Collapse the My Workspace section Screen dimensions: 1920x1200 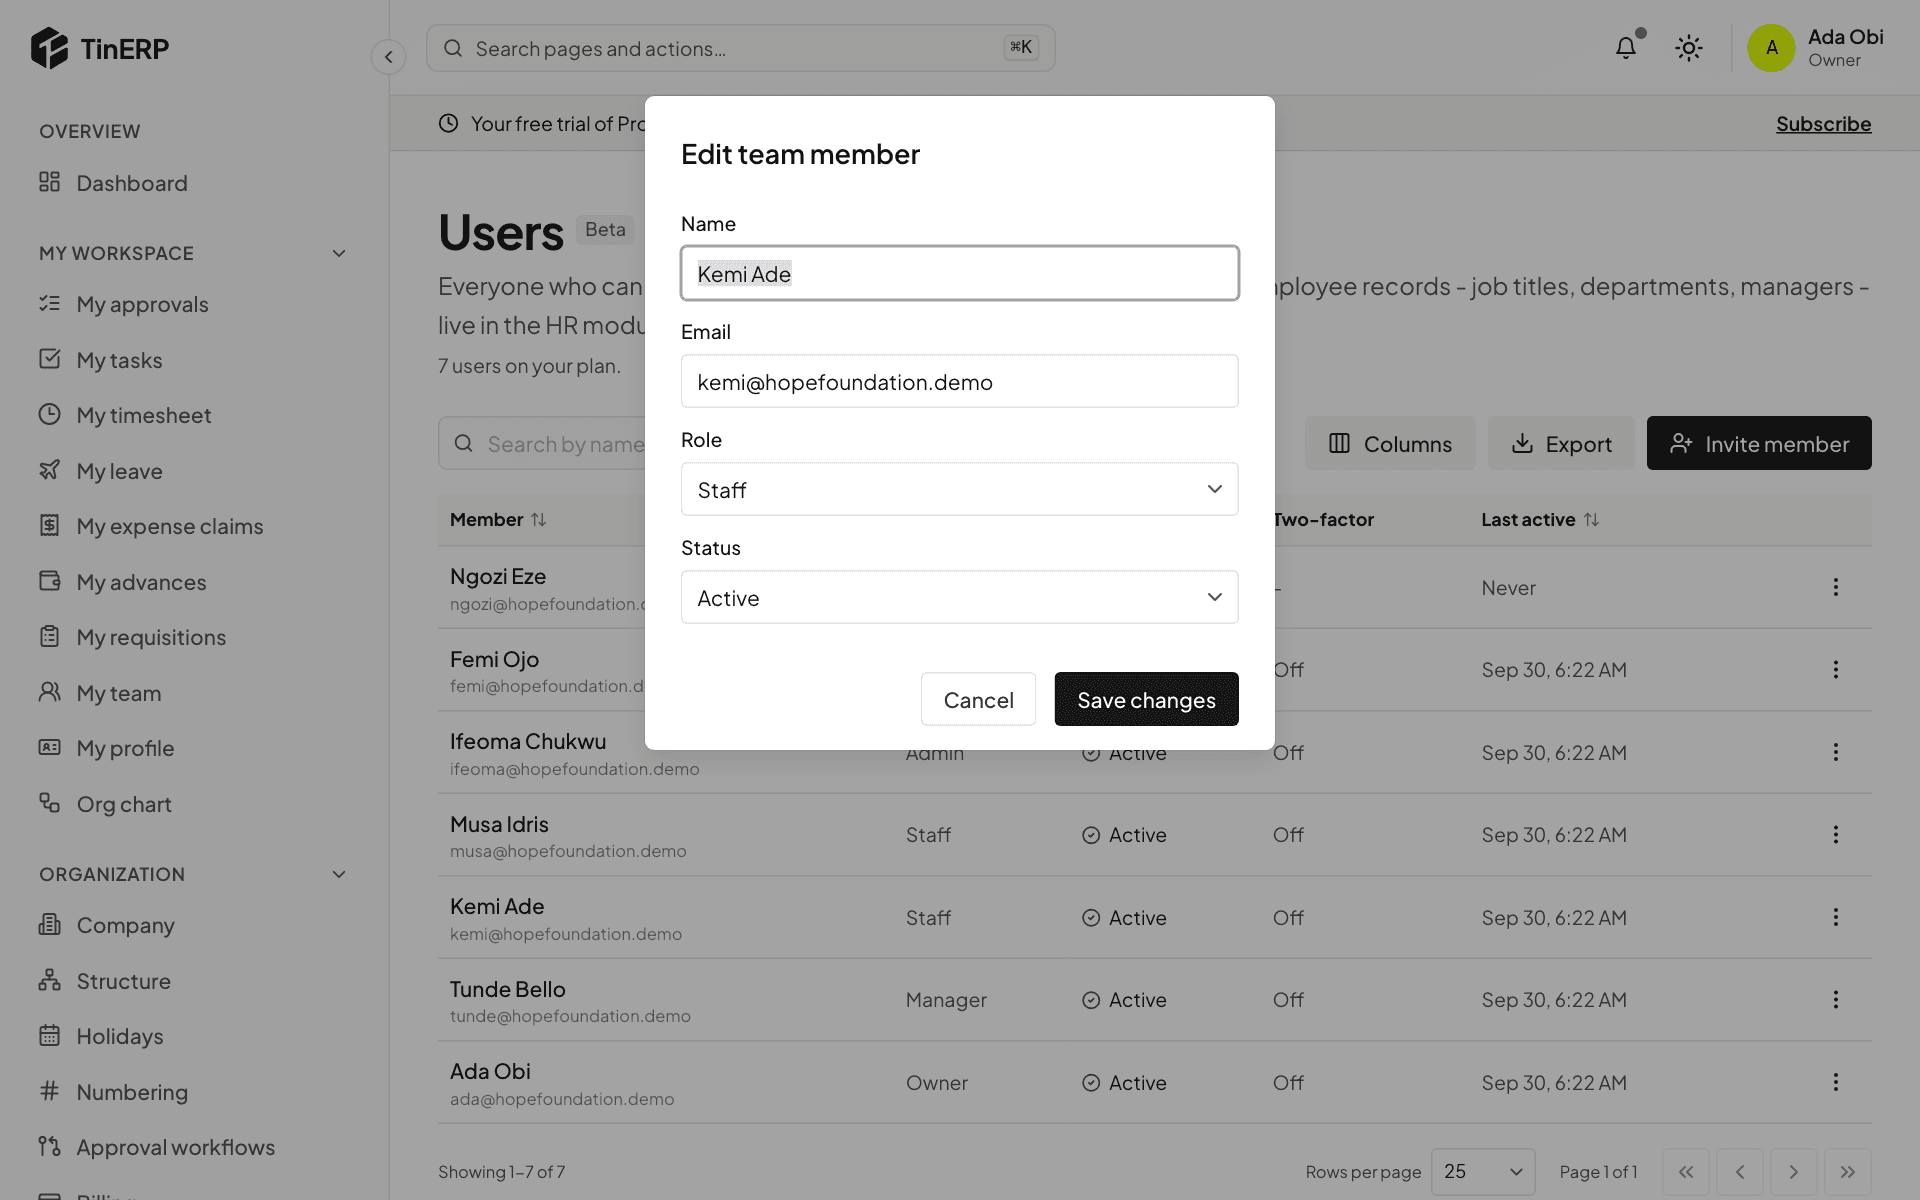(x=338, y=253)
